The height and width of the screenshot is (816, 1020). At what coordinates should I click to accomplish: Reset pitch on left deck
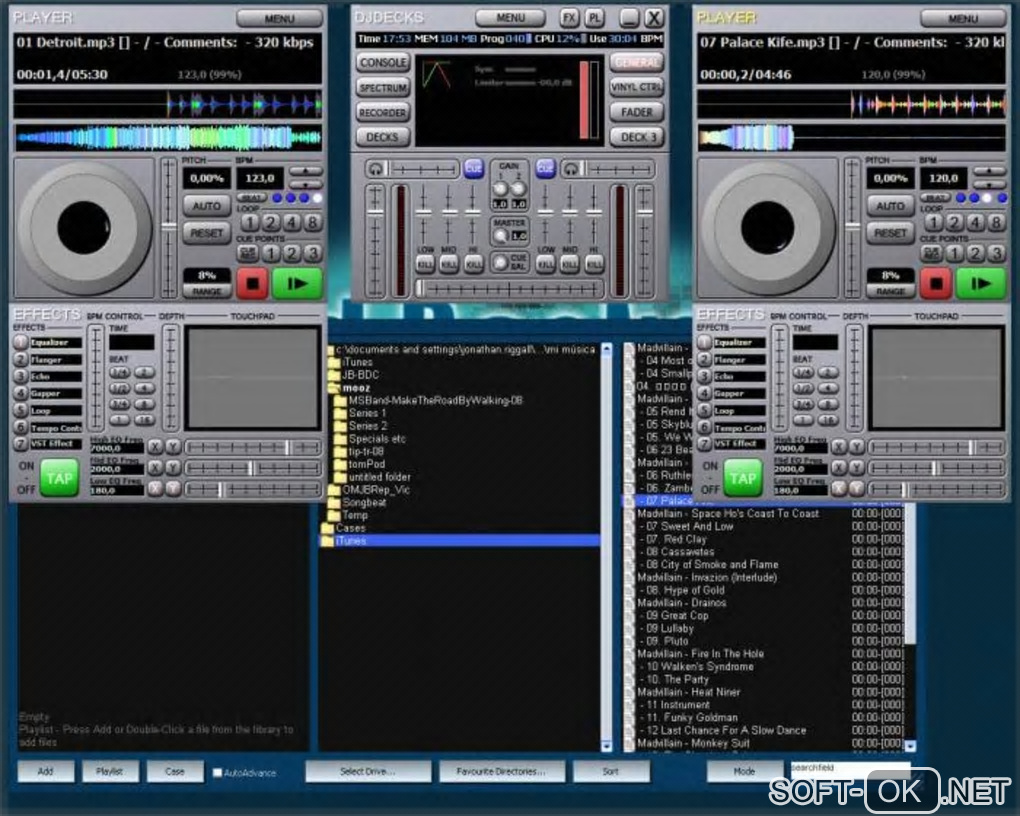click(x=207, y=233)
